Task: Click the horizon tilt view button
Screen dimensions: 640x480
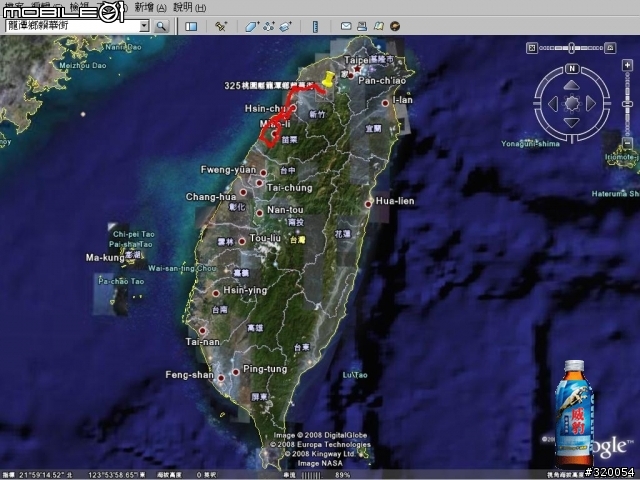Action: pos(610,48)
